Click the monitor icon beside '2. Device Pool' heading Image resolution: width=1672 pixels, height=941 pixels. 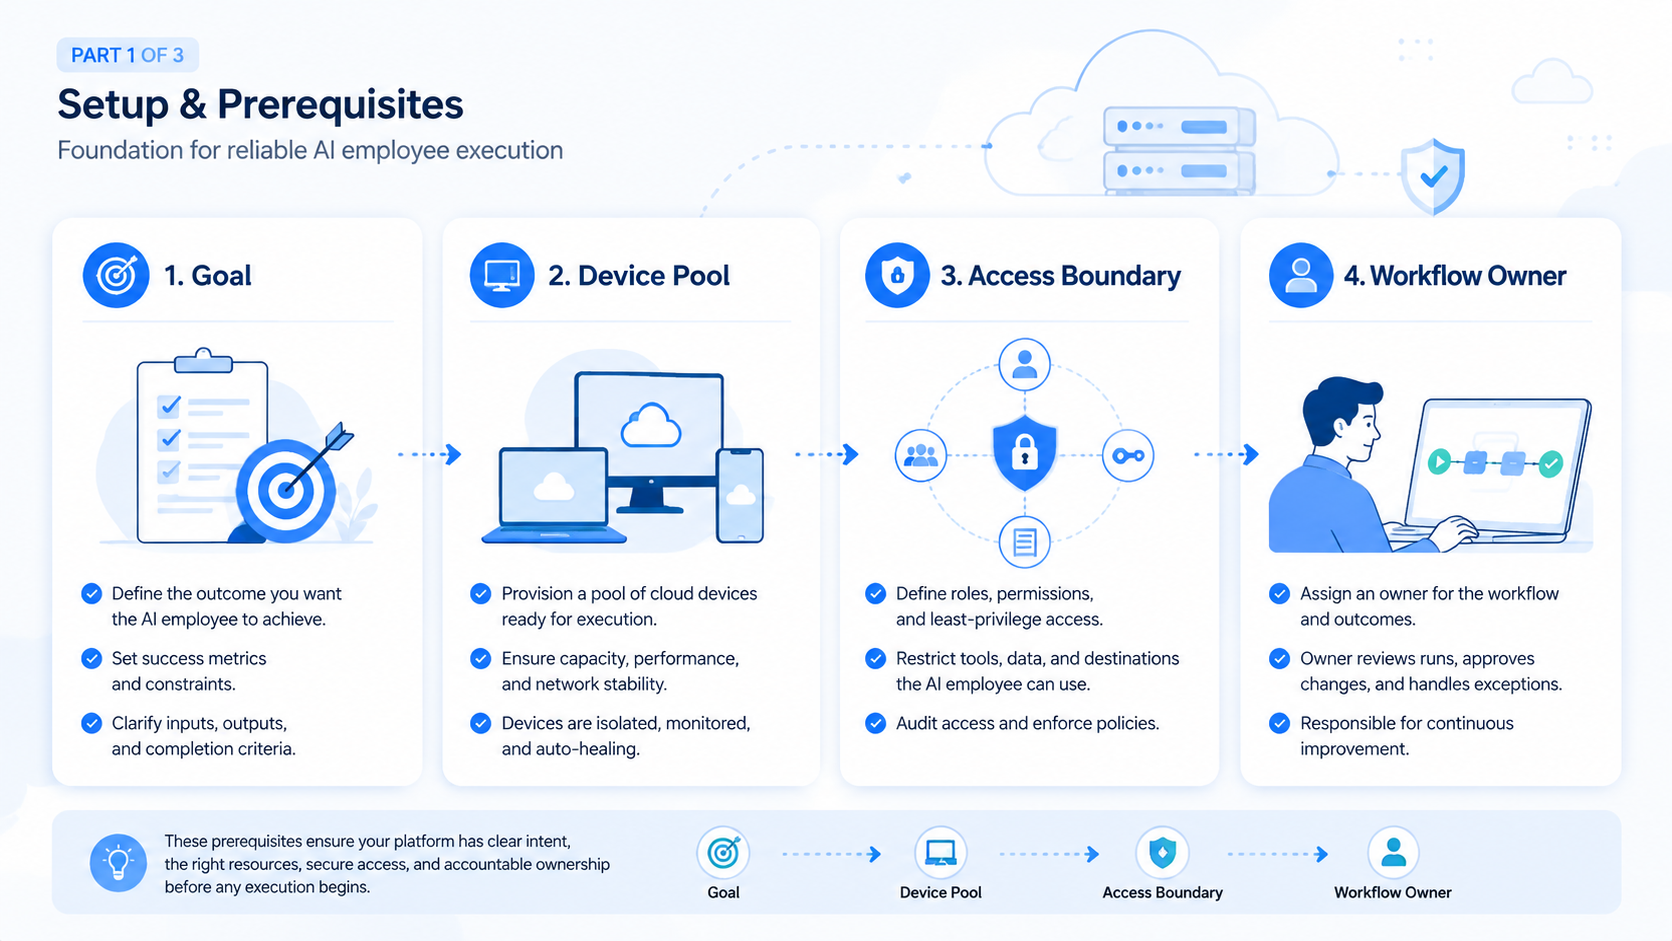pos(502,275)
